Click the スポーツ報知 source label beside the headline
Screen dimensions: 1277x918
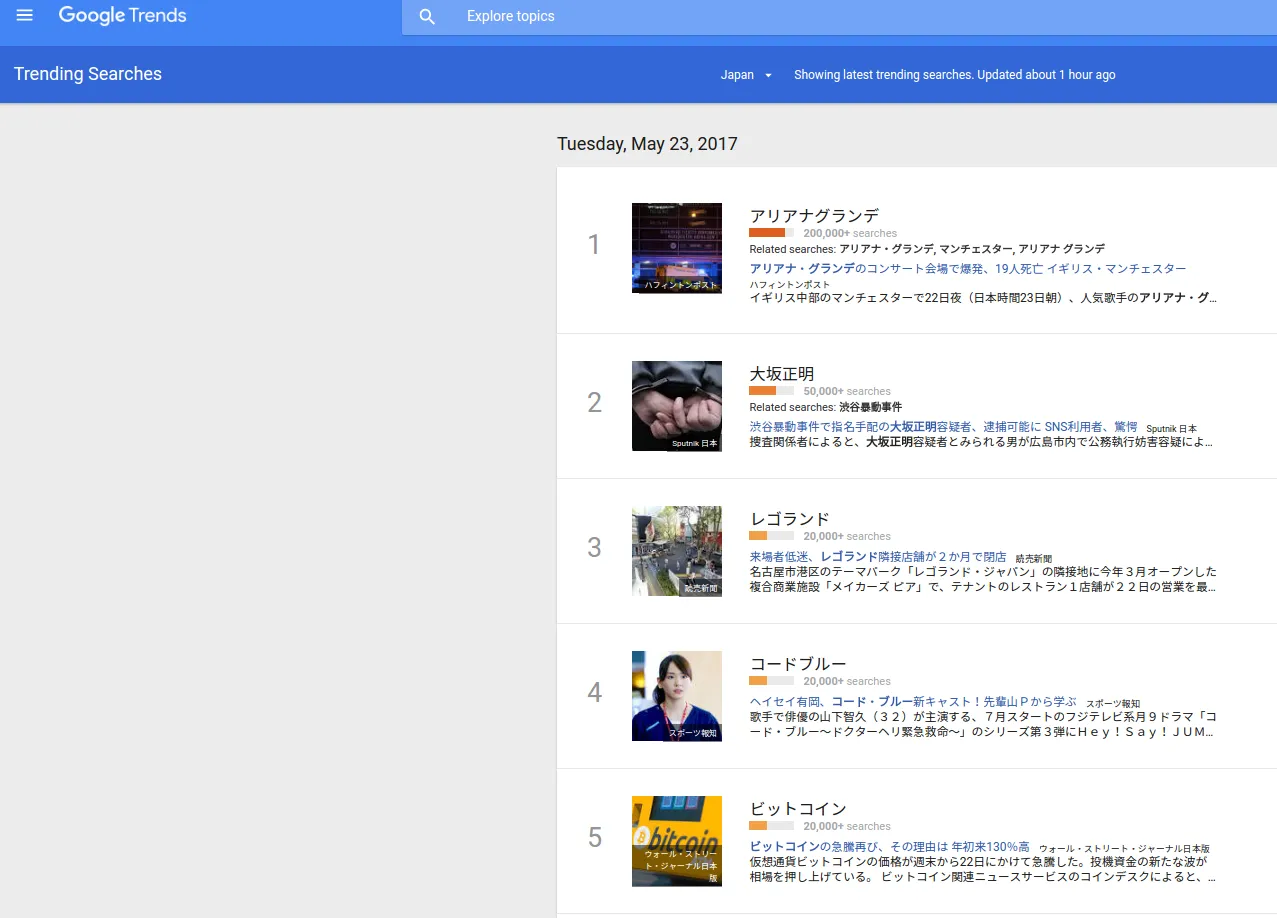coord(1112,704)
